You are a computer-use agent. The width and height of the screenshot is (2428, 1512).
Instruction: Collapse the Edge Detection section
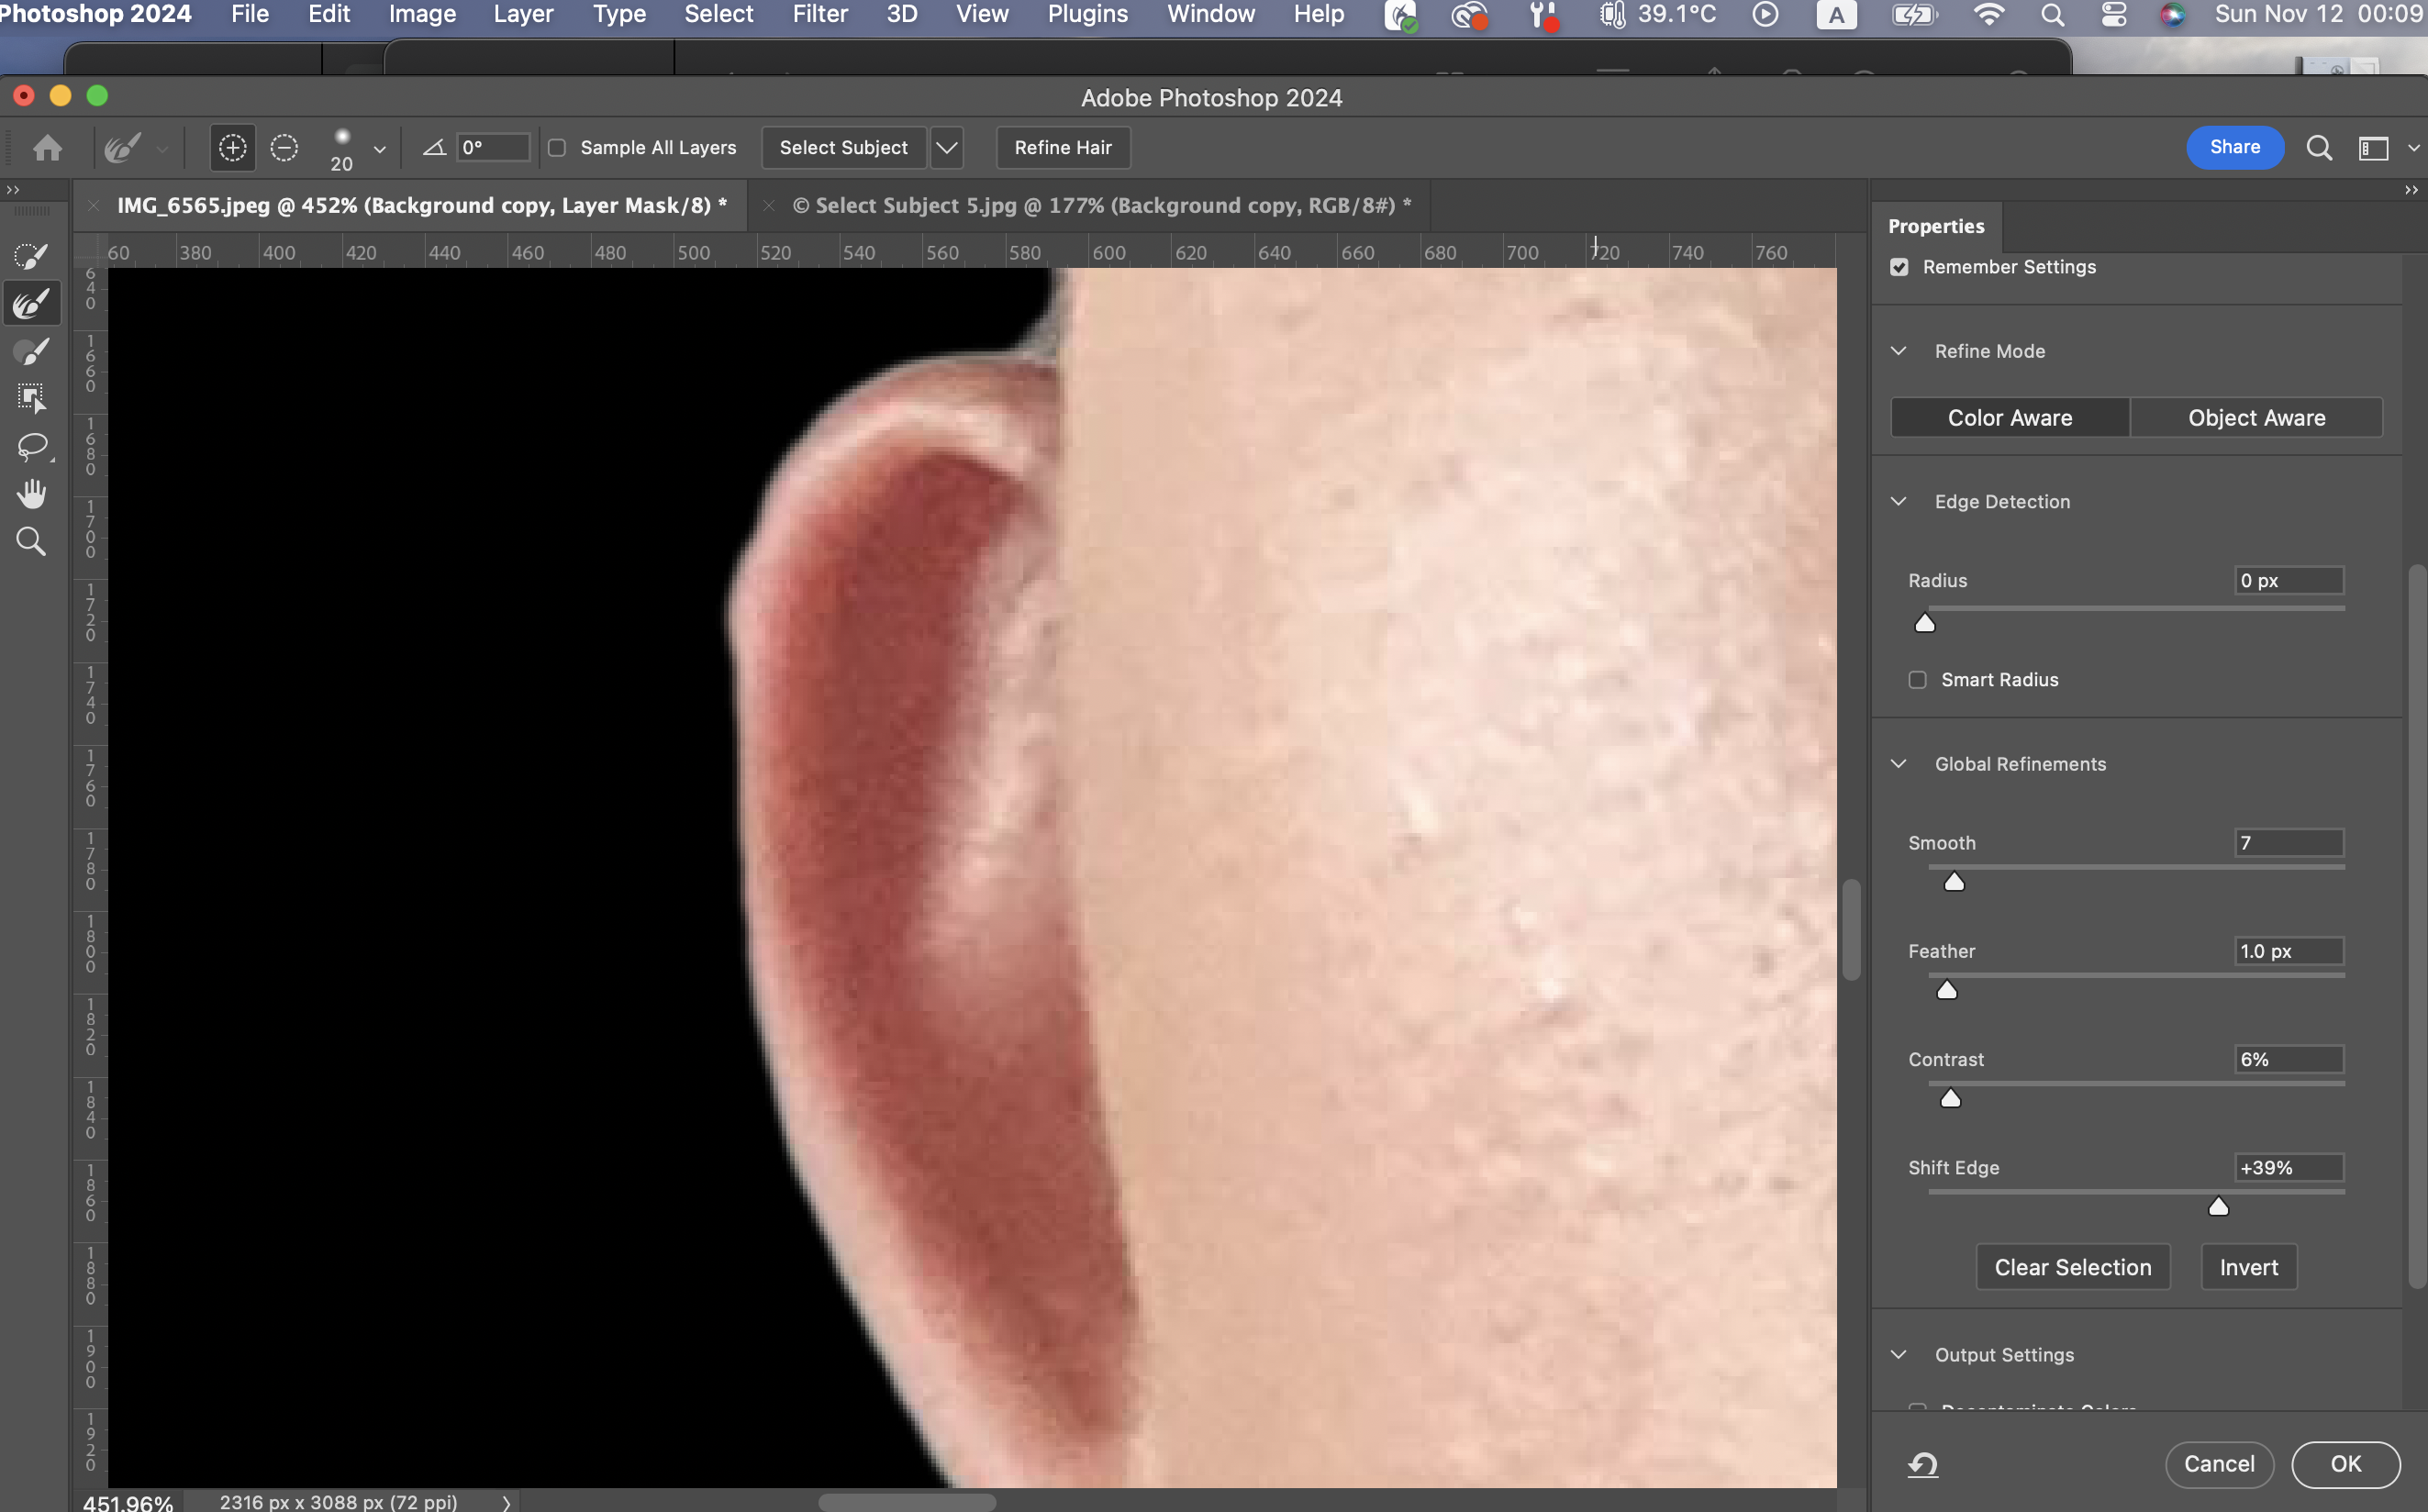coord(1898,501)
